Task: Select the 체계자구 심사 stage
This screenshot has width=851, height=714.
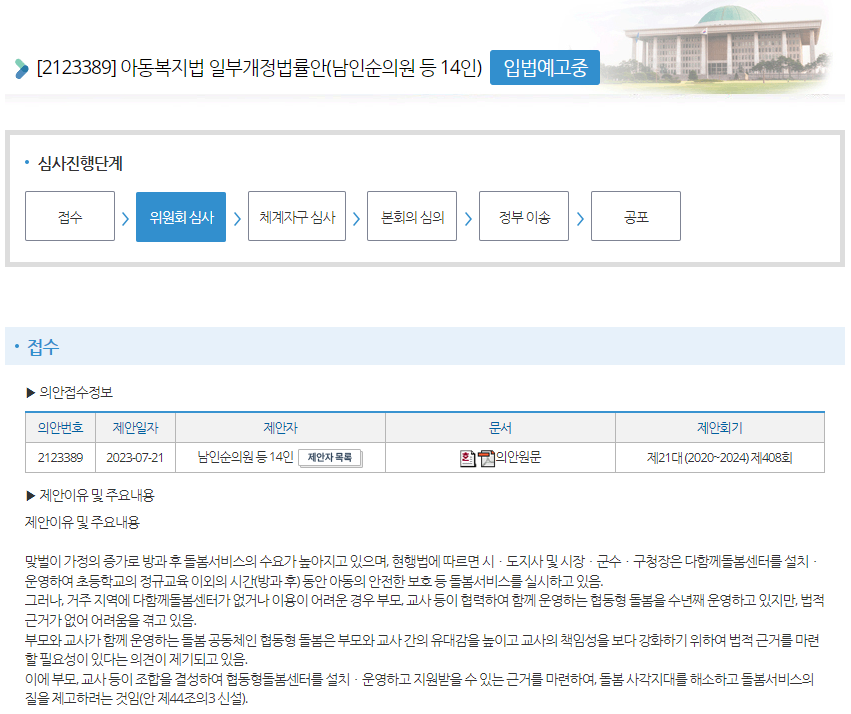Action: (297, 217)
